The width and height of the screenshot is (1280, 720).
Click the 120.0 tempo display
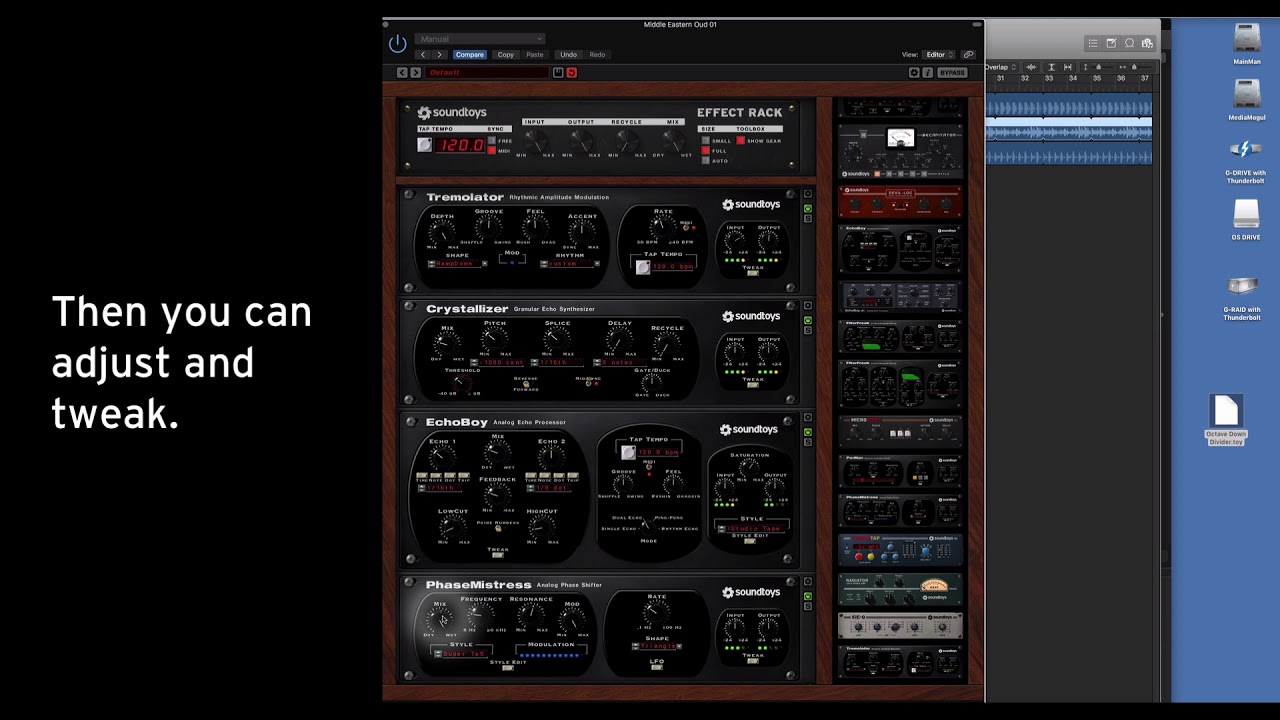point(459,145)
